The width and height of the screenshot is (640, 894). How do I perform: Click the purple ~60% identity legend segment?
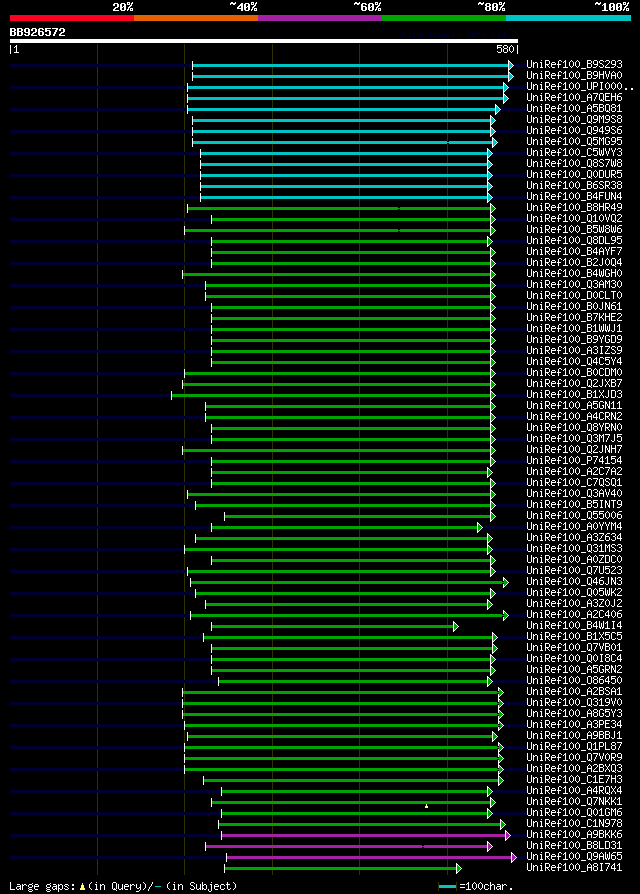(320, 18)
